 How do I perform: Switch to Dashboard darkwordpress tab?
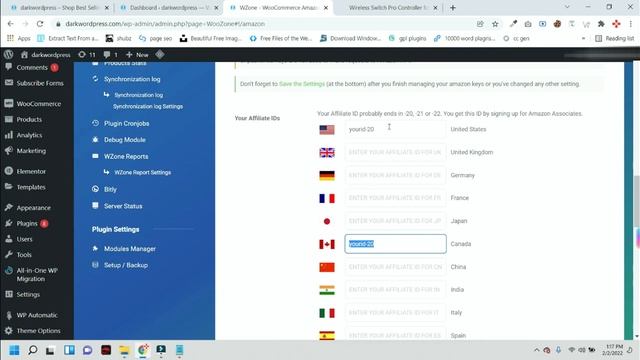[x=169, y=8]
